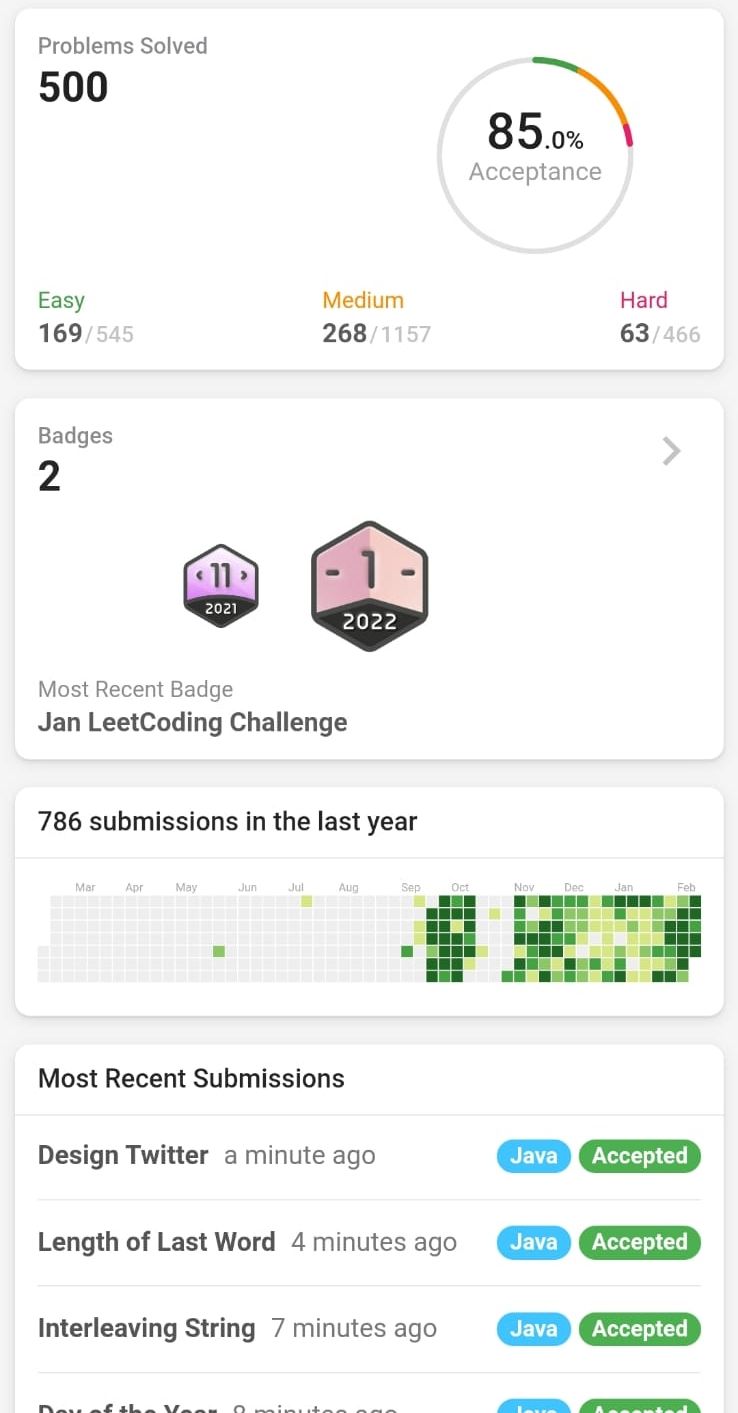Expand badges list with chevron arrow
Screen dimensions: 738x1413
click(x=671, y=452)
